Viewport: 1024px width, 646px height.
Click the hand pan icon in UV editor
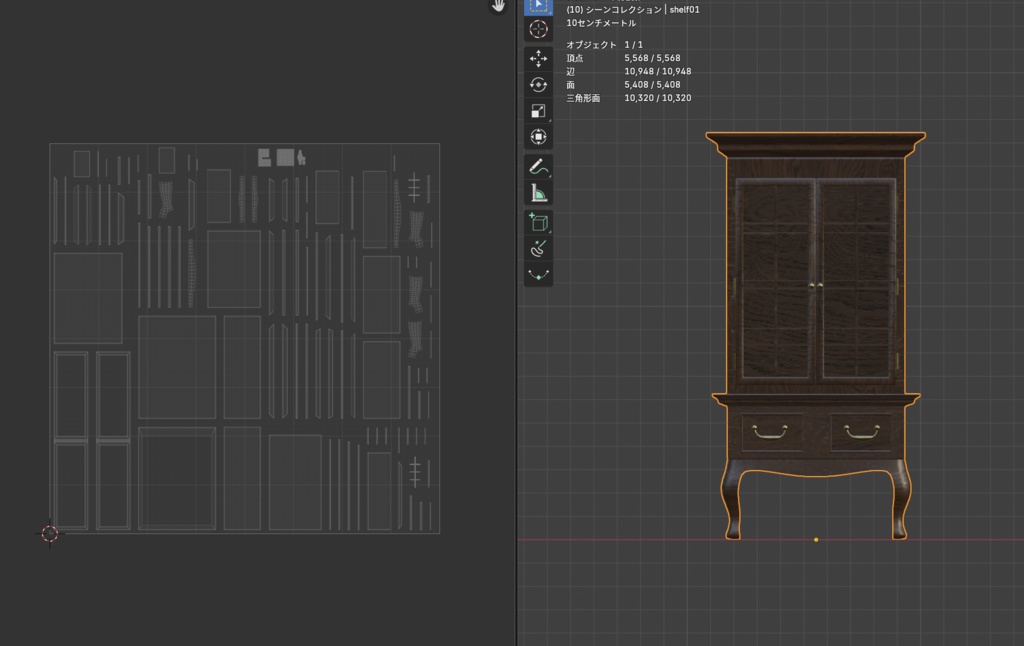498,6
